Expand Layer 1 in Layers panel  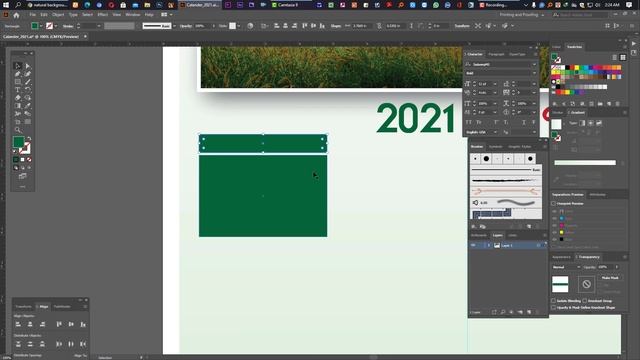pyautogui.click(x=489, y=245)
